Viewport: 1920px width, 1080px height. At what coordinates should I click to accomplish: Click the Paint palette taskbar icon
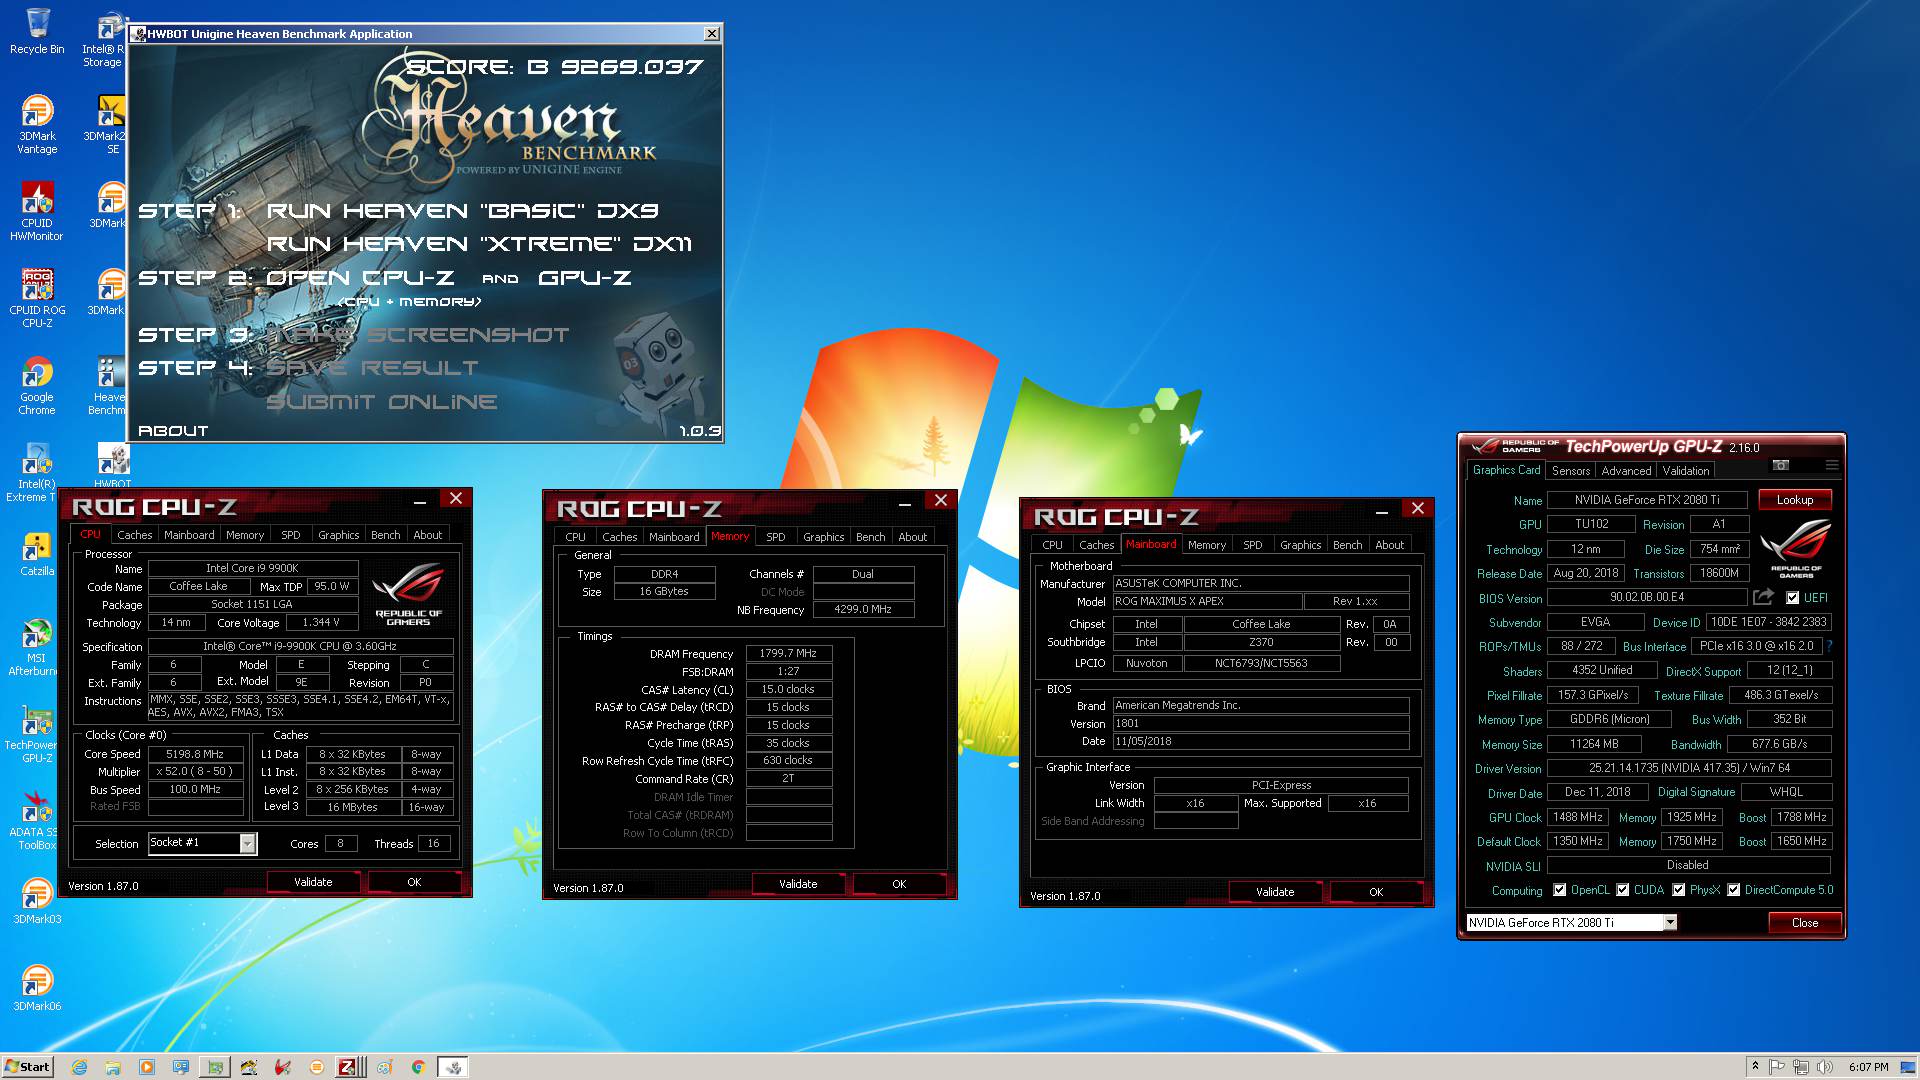[384, 1067]
